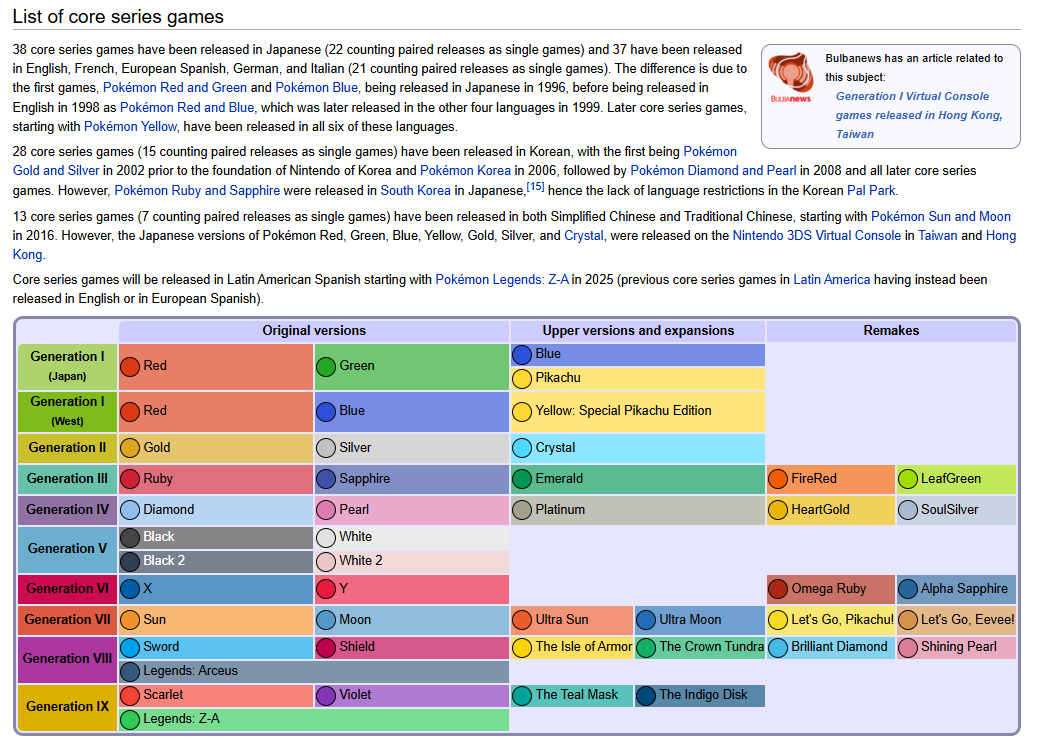Viewport: 1042px width, 741px height.
Task: Click the Diamond cell in Generation IV
Action: 216,510
